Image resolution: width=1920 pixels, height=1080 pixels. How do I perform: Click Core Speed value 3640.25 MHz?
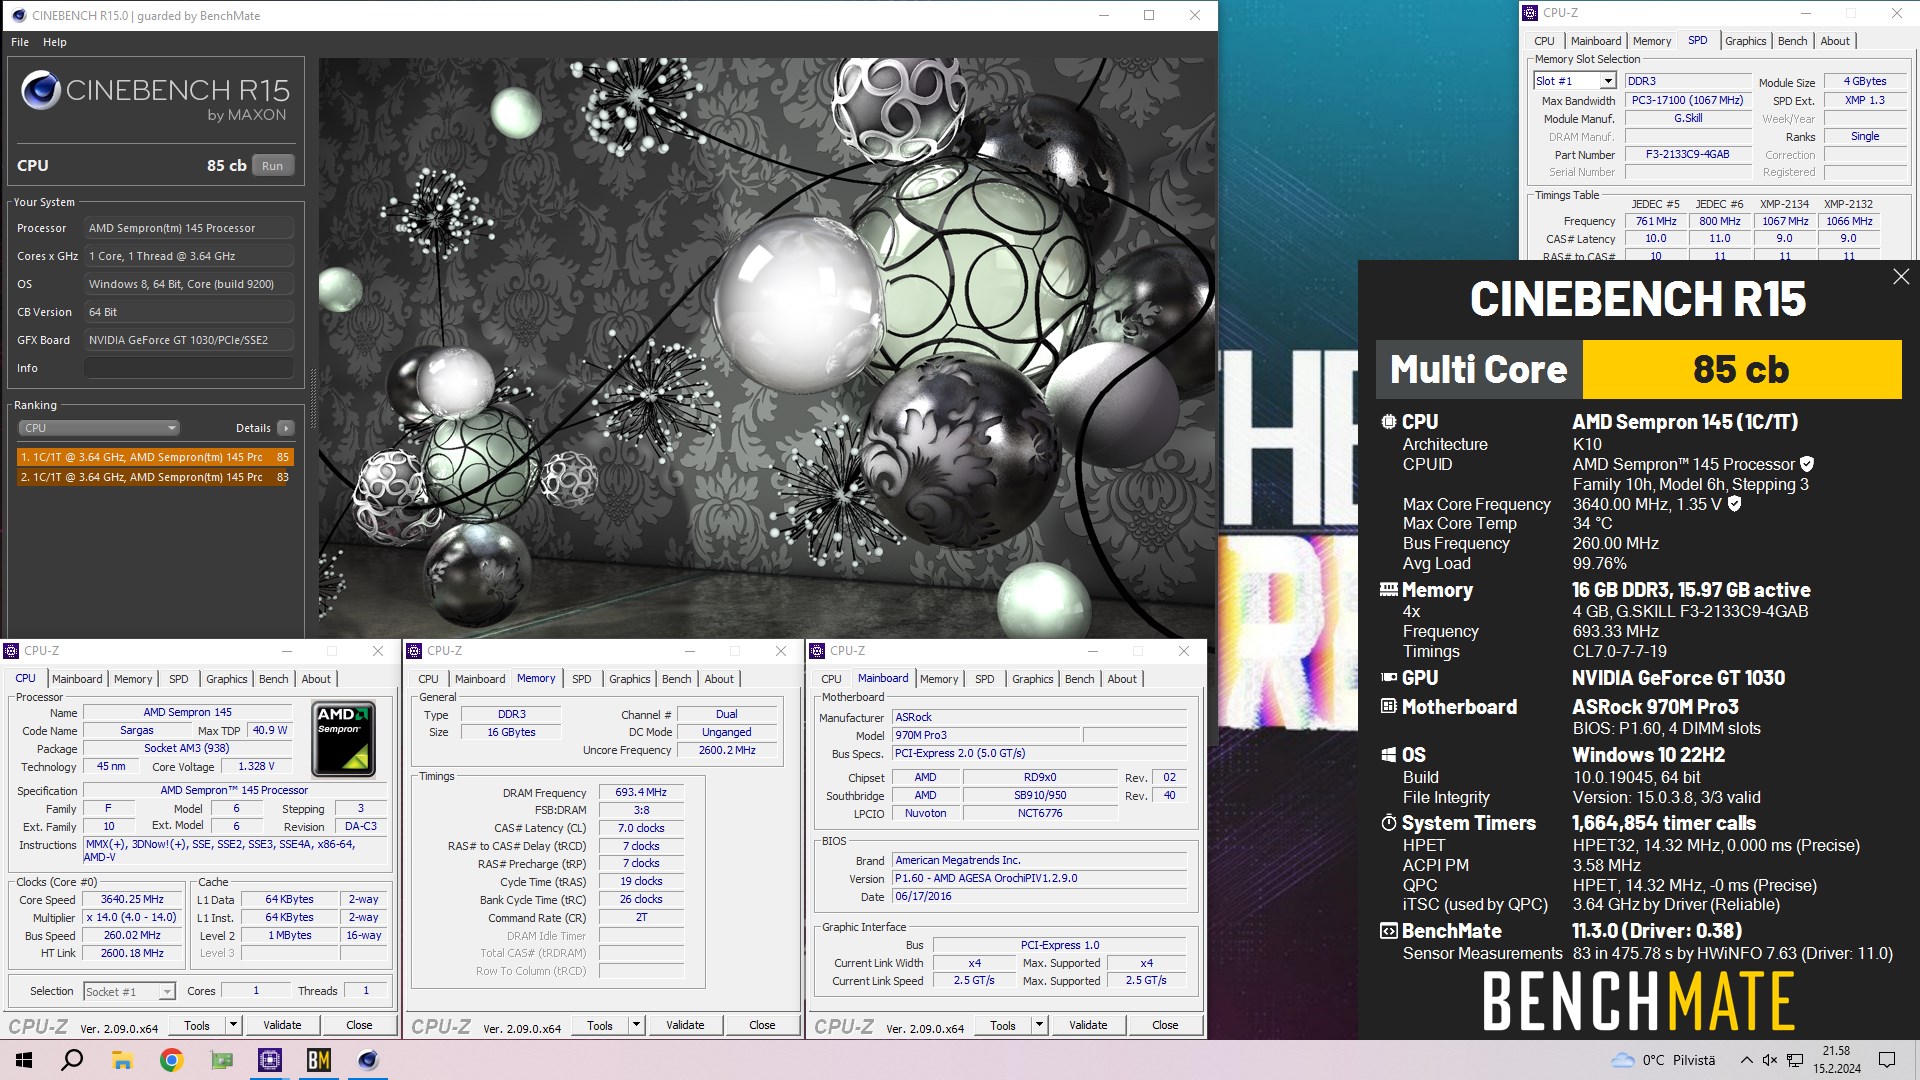click(132, 899)
